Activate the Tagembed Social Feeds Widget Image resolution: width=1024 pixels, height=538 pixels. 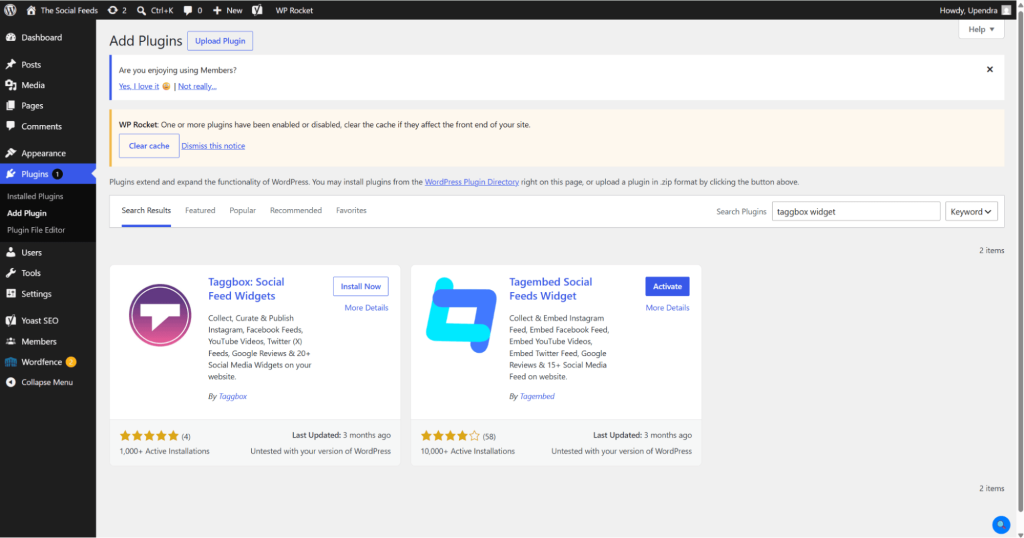coord(667,286)
